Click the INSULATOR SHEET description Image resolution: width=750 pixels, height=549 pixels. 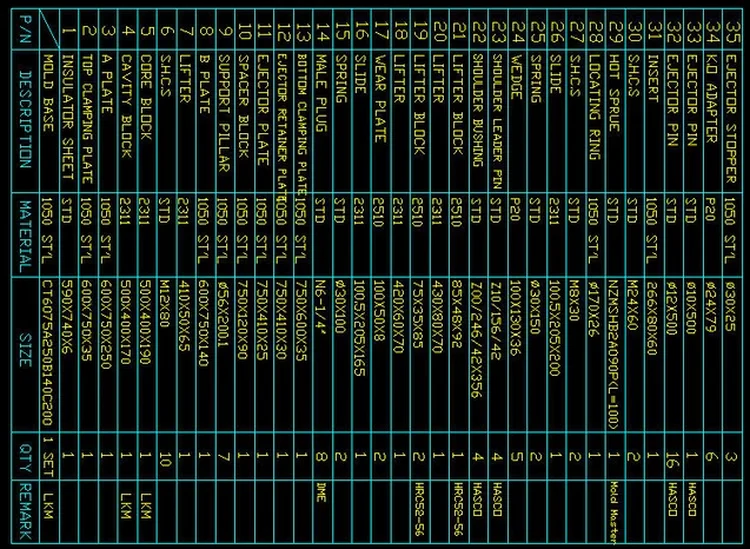click(x=68, y=117)
